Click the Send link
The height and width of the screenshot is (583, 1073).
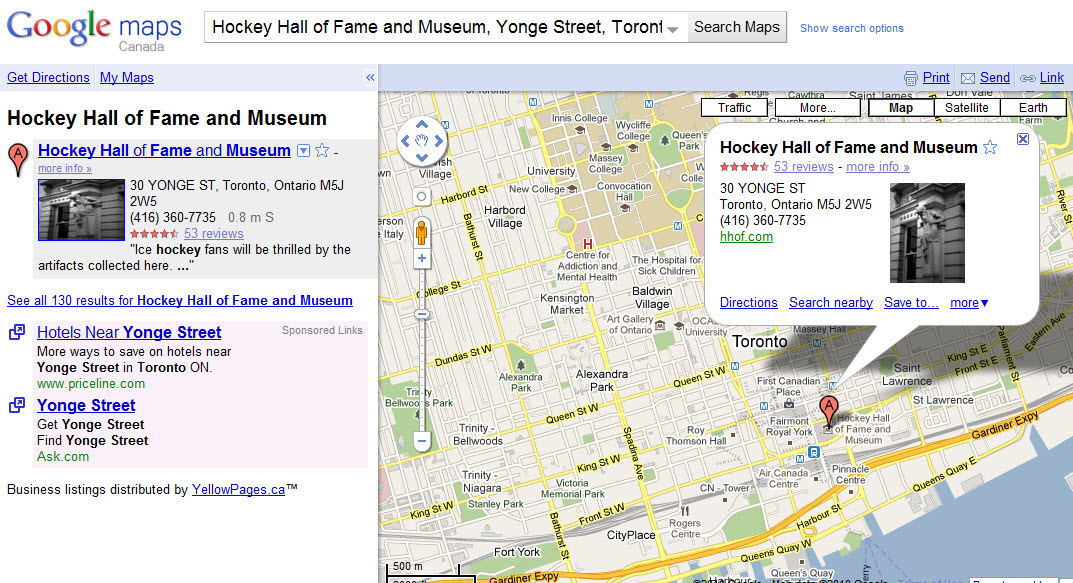coord(994,77)
